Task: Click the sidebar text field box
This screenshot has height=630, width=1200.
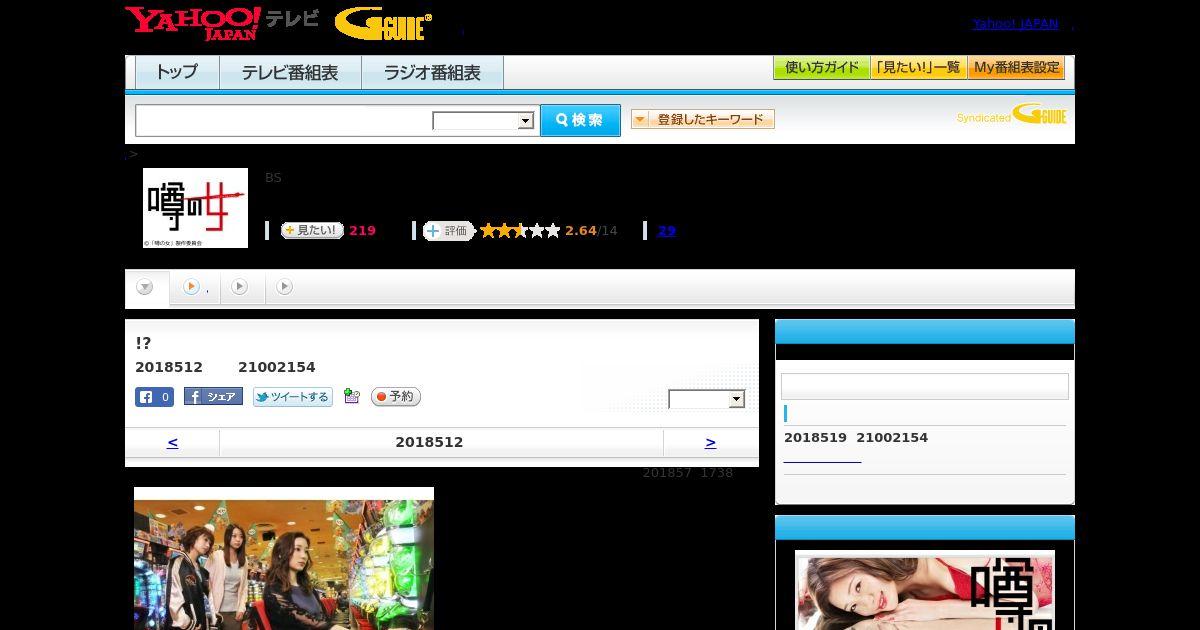Action: click(x=925, y=387)
